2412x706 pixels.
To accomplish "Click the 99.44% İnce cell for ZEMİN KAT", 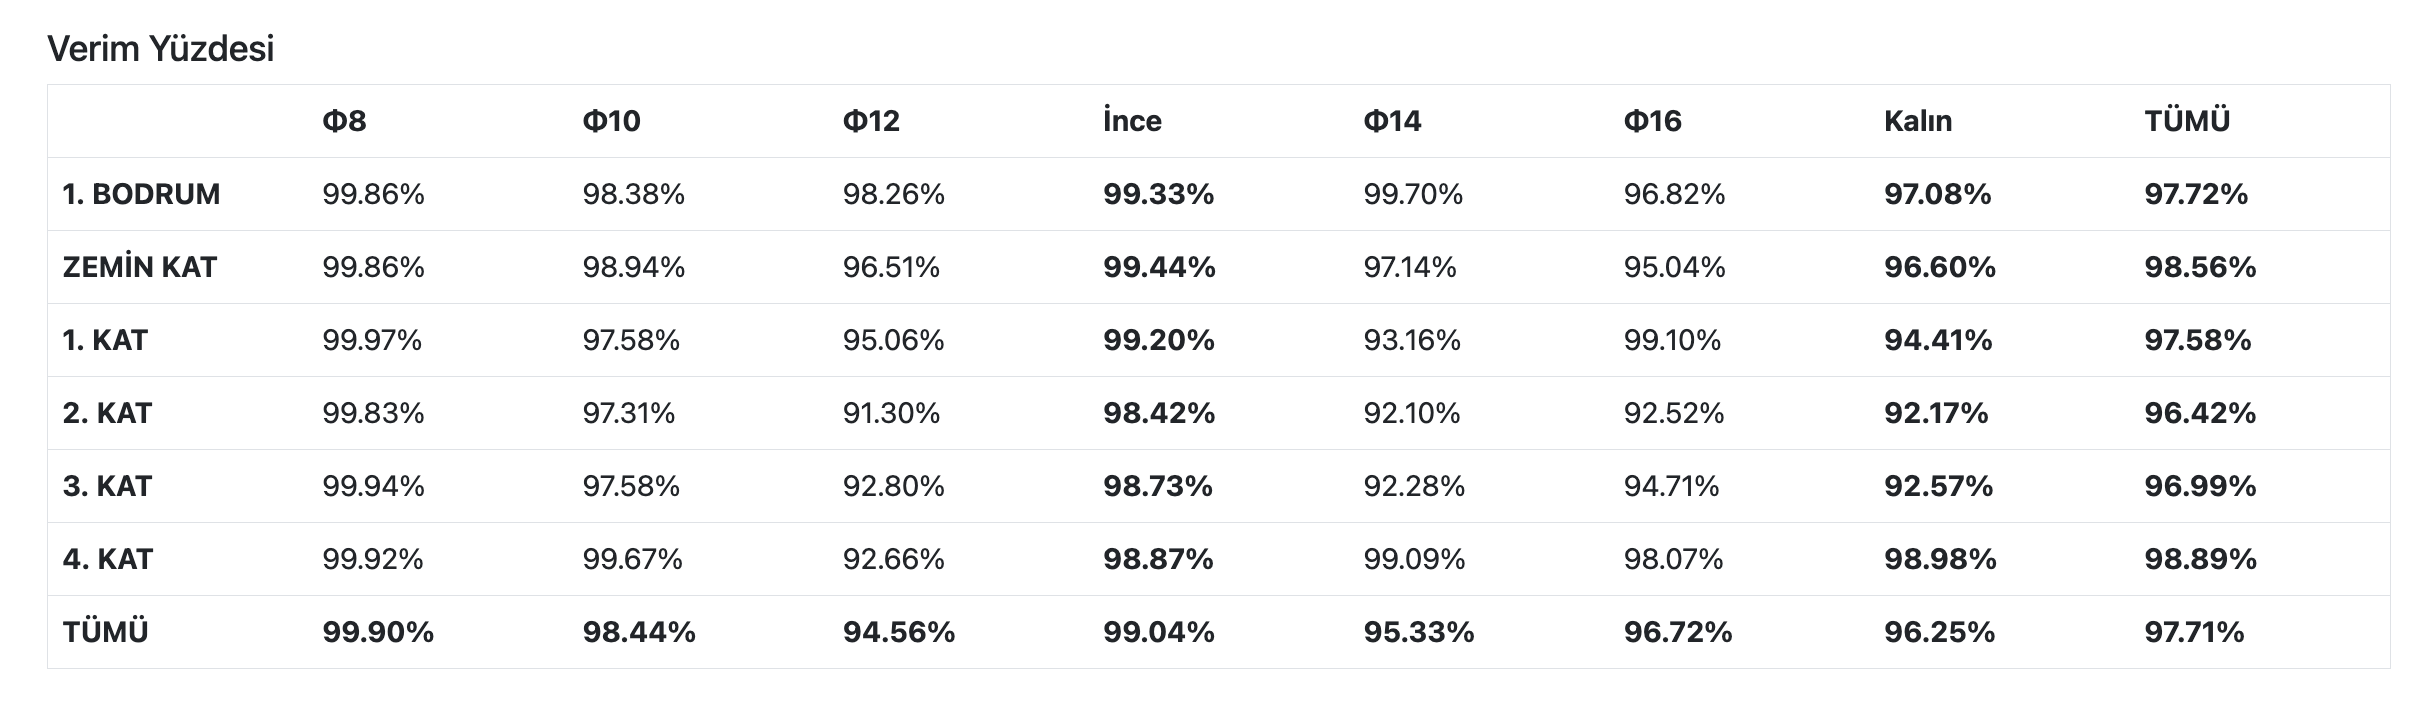I will point(1159,267).
